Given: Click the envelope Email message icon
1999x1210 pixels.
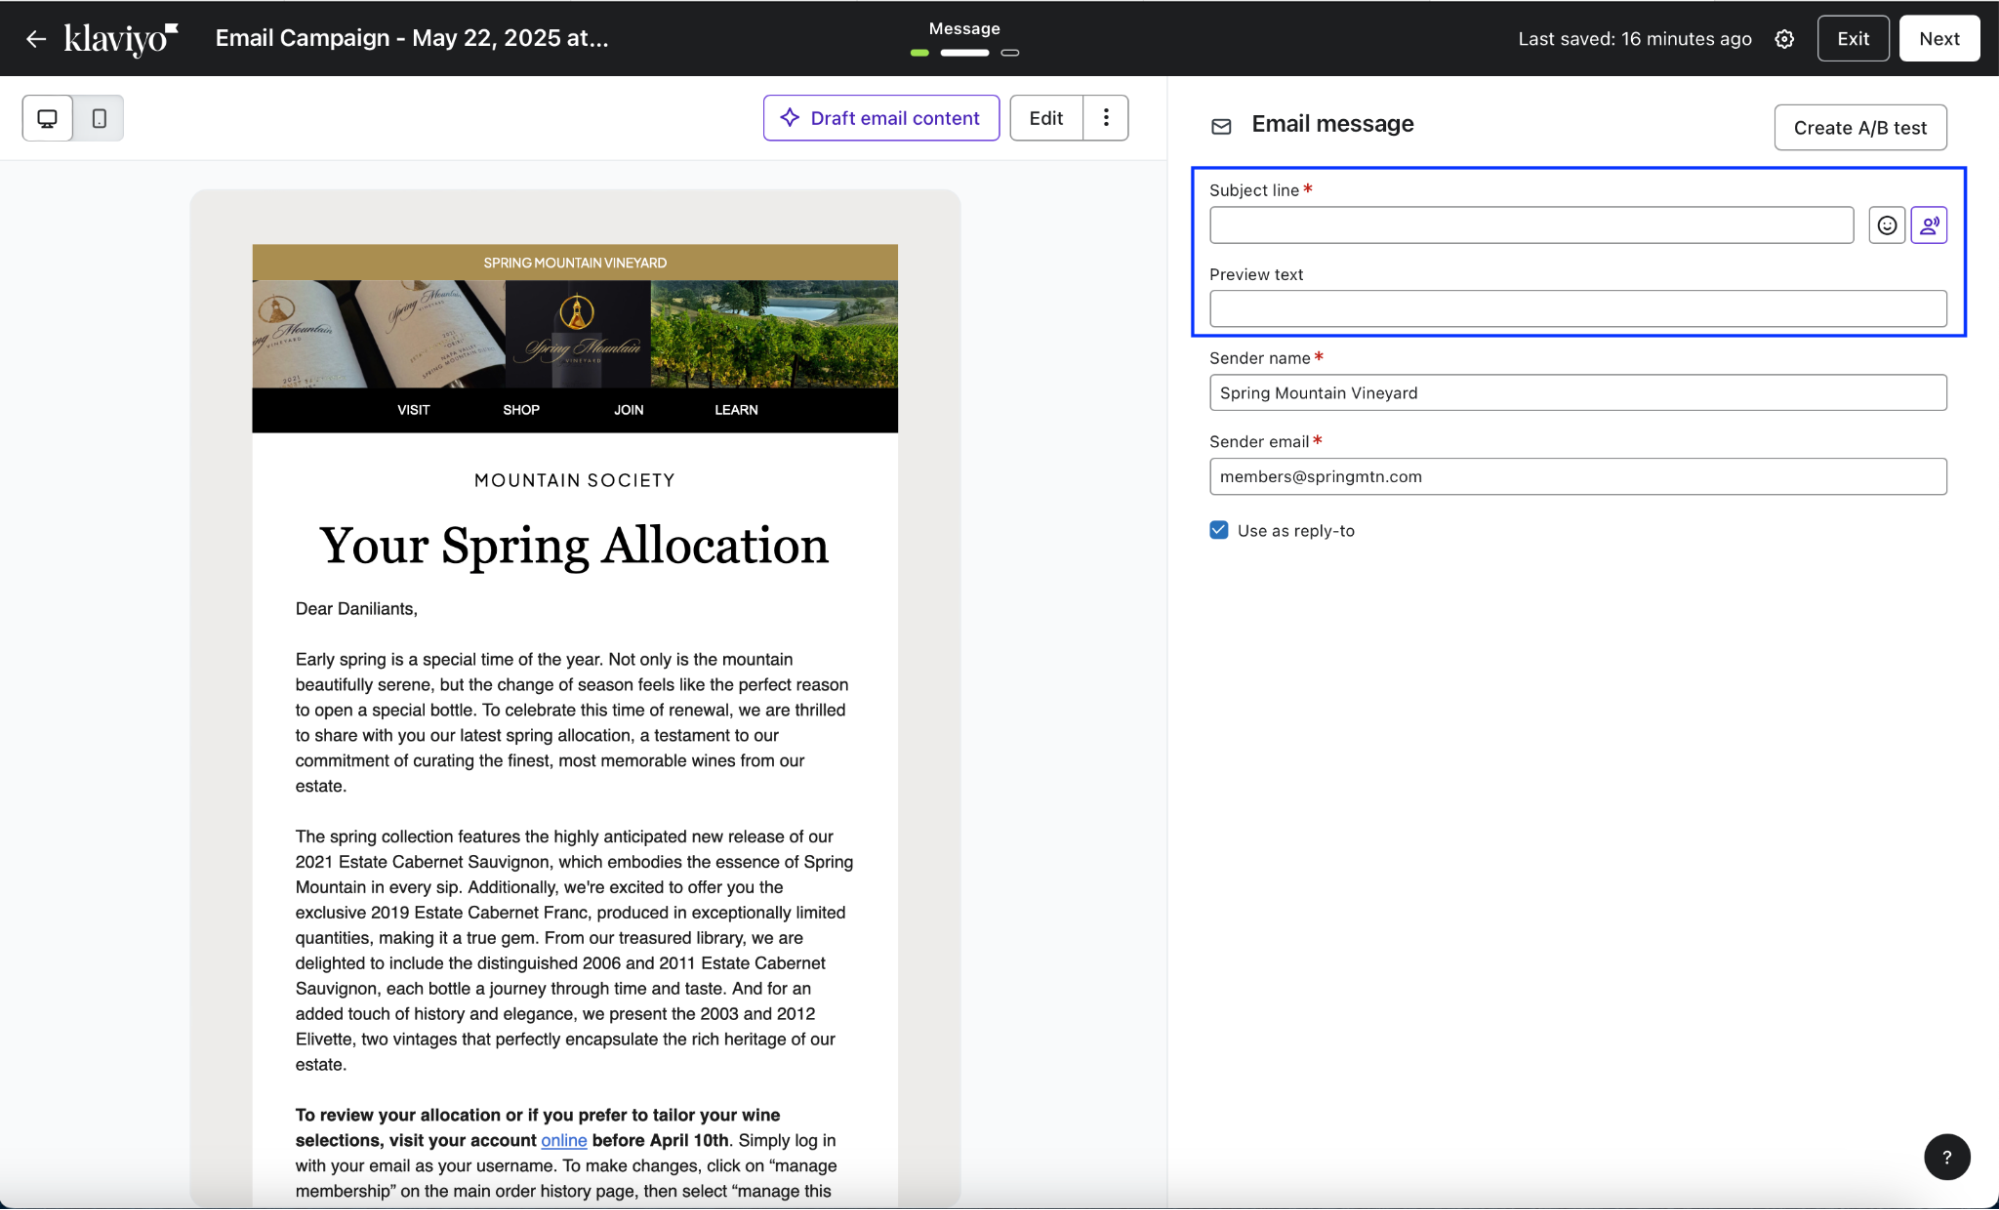Looking at the screenshot, I should pyautogui.click(x=1221, y=126).
